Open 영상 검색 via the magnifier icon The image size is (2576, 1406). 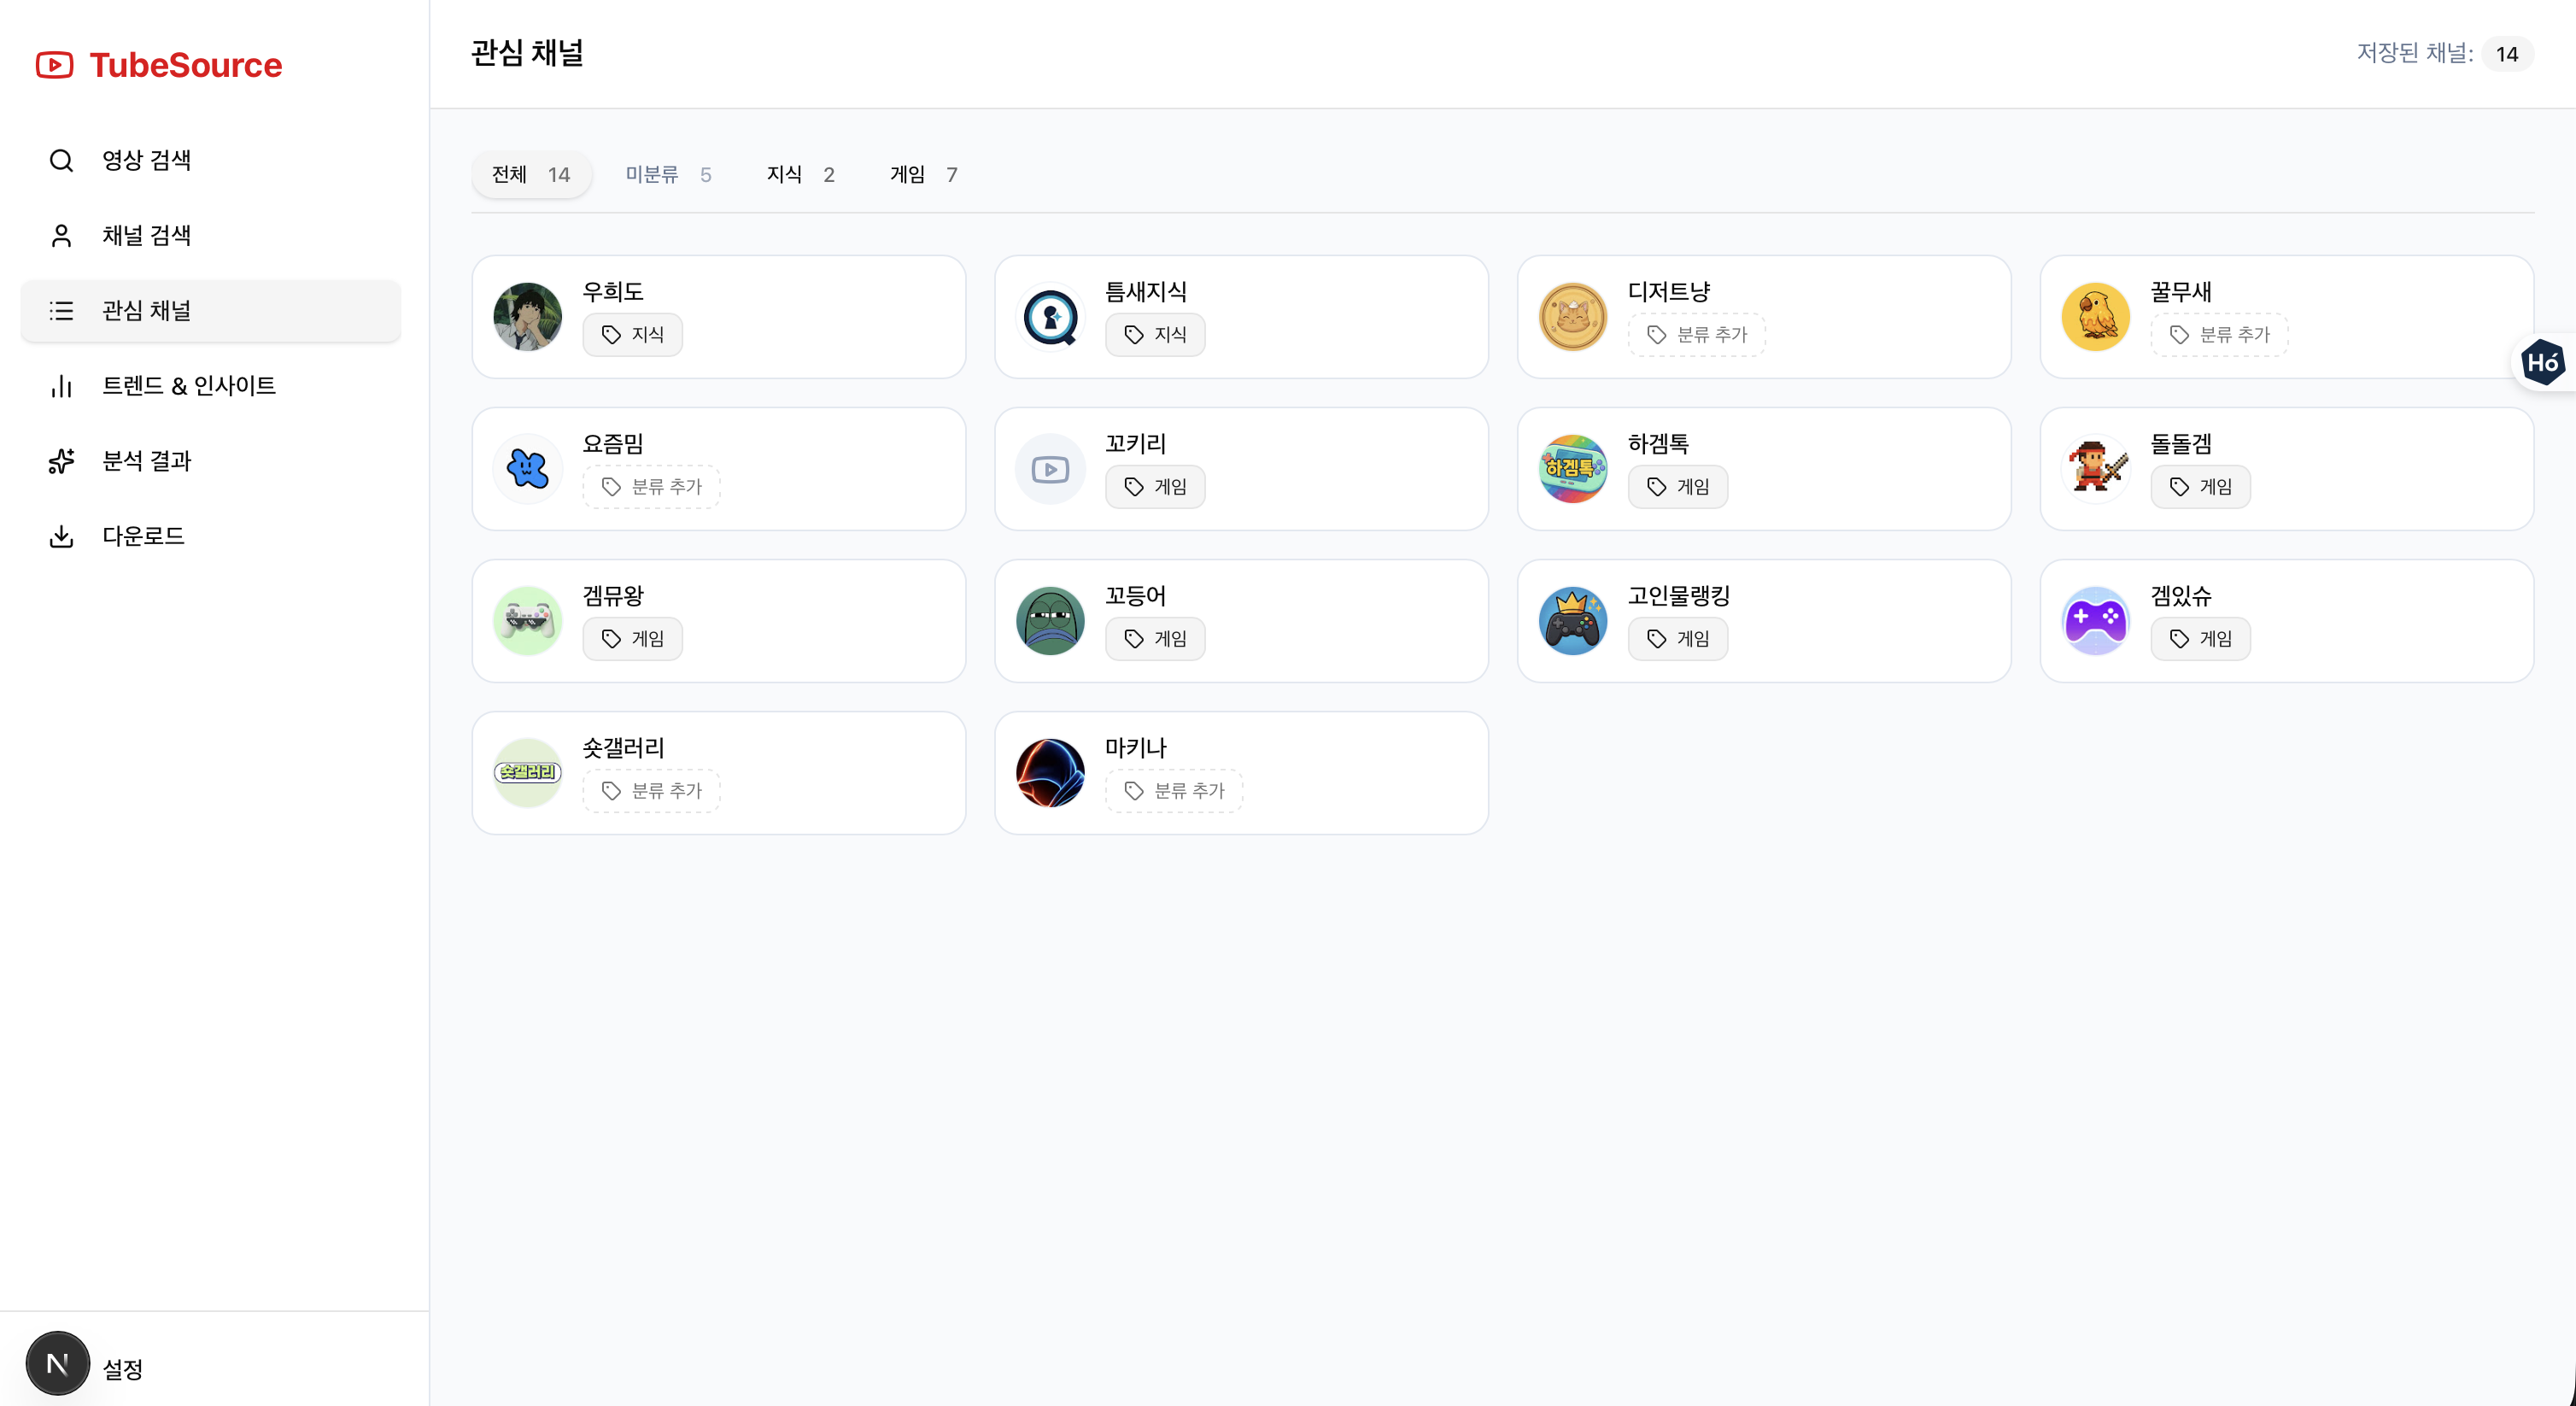[x=61, y=159]
